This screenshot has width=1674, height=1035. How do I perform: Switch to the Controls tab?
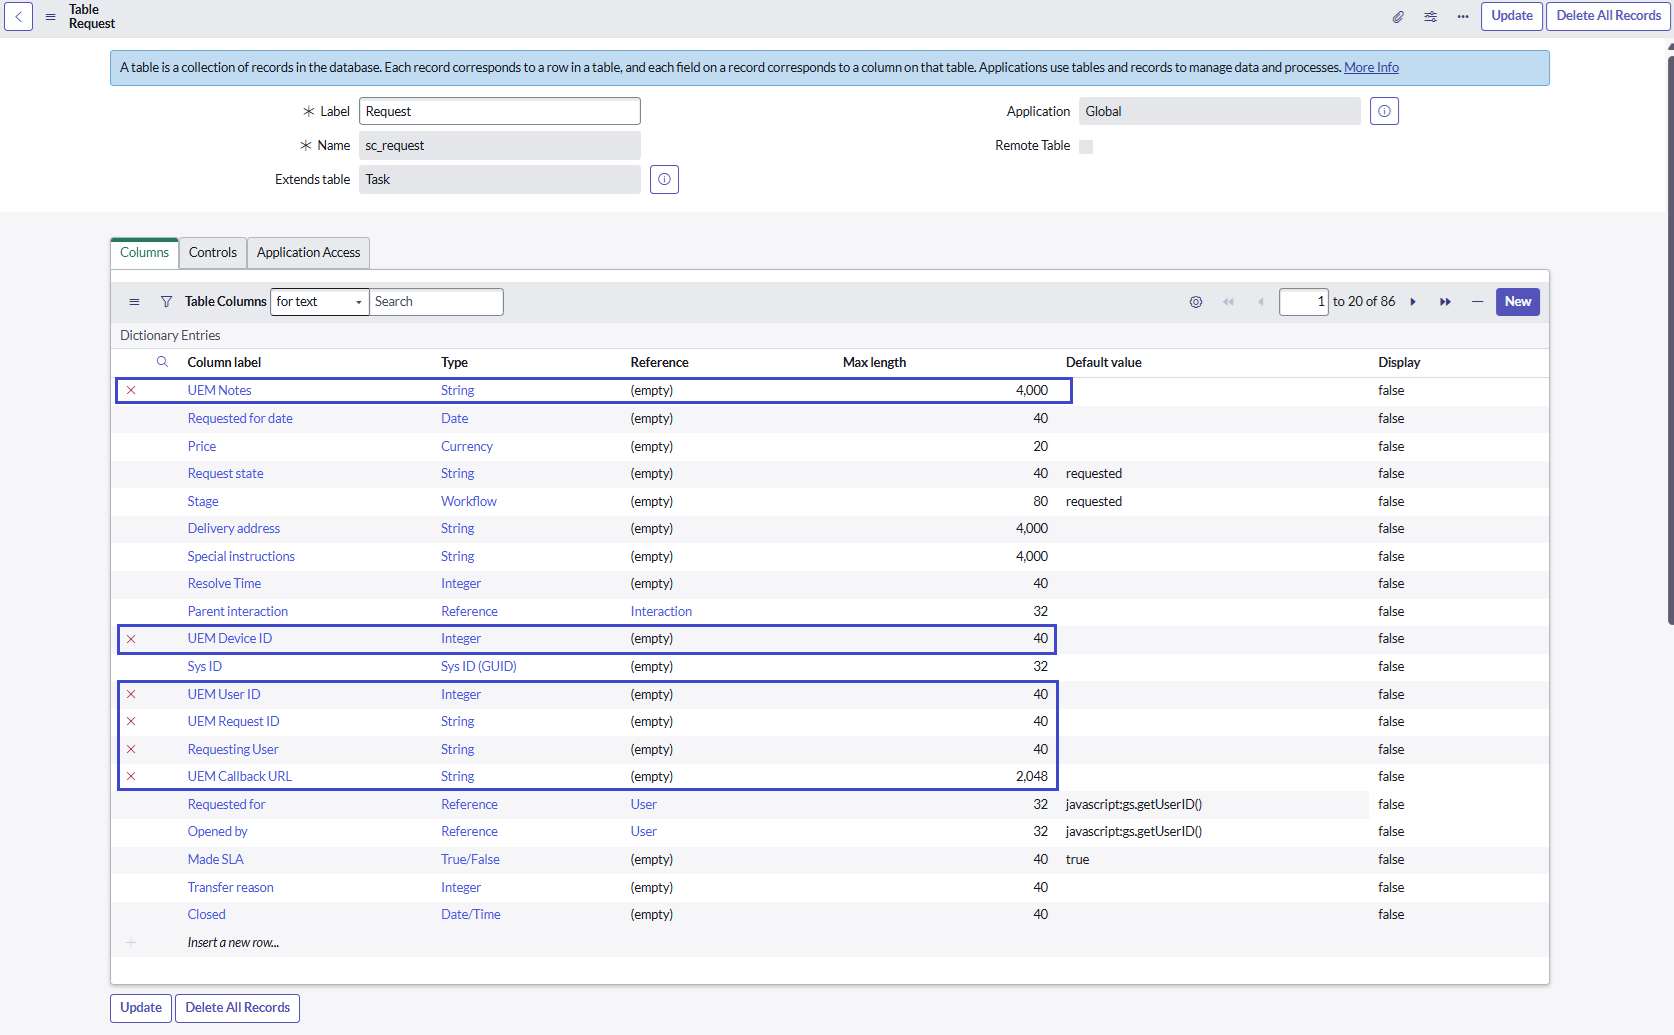click(213, 253)
